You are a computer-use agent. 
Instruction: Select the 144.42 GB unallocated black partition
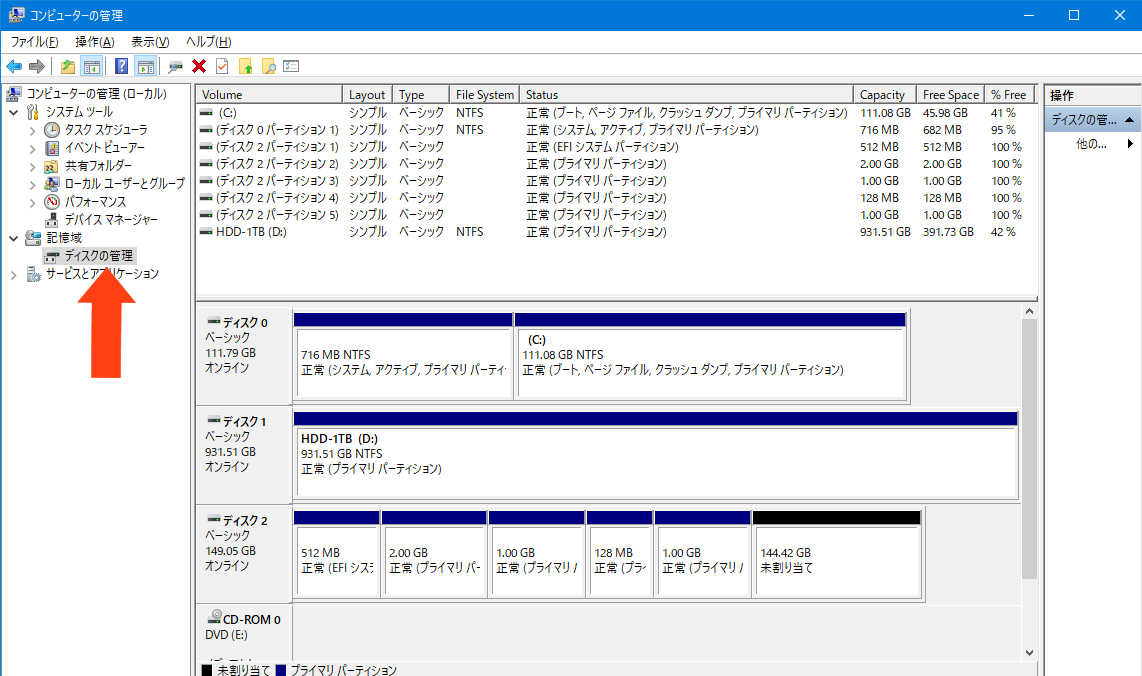coord(836,560)
